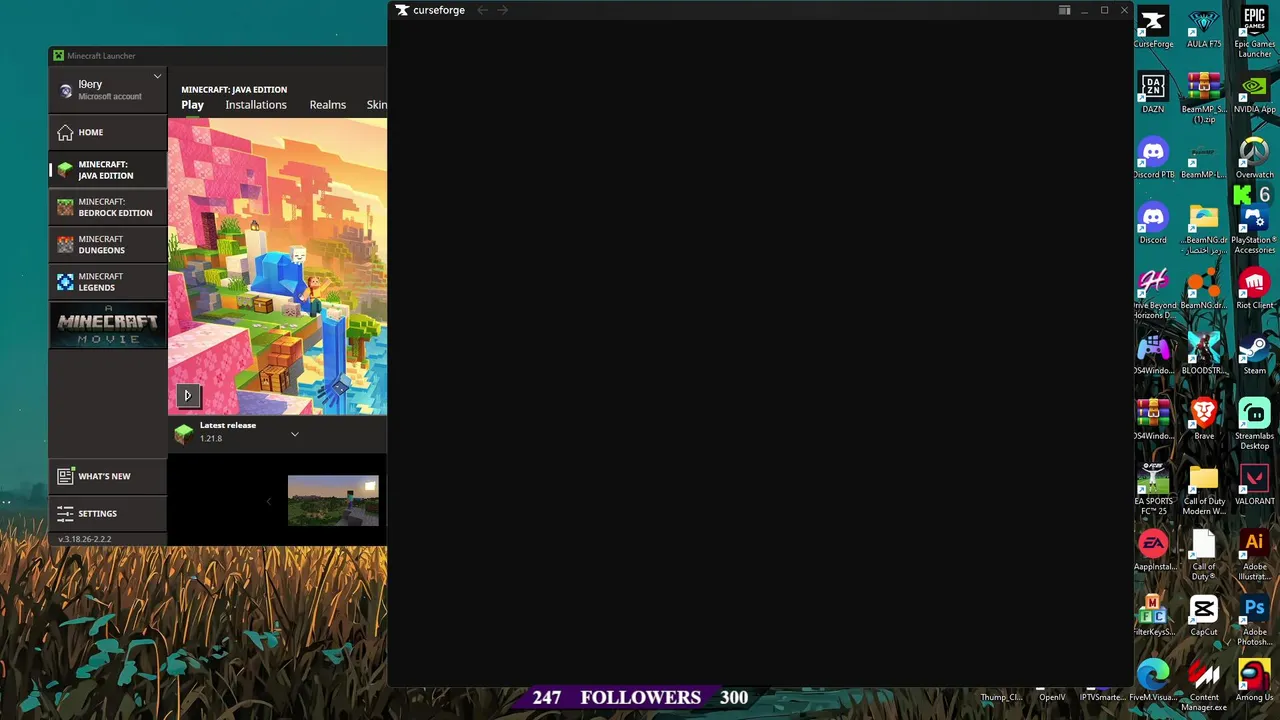Viewport: 1280px width, 720px height.
Task: Open the CapCut desktop shortcut
Action: pos(1204,616)
